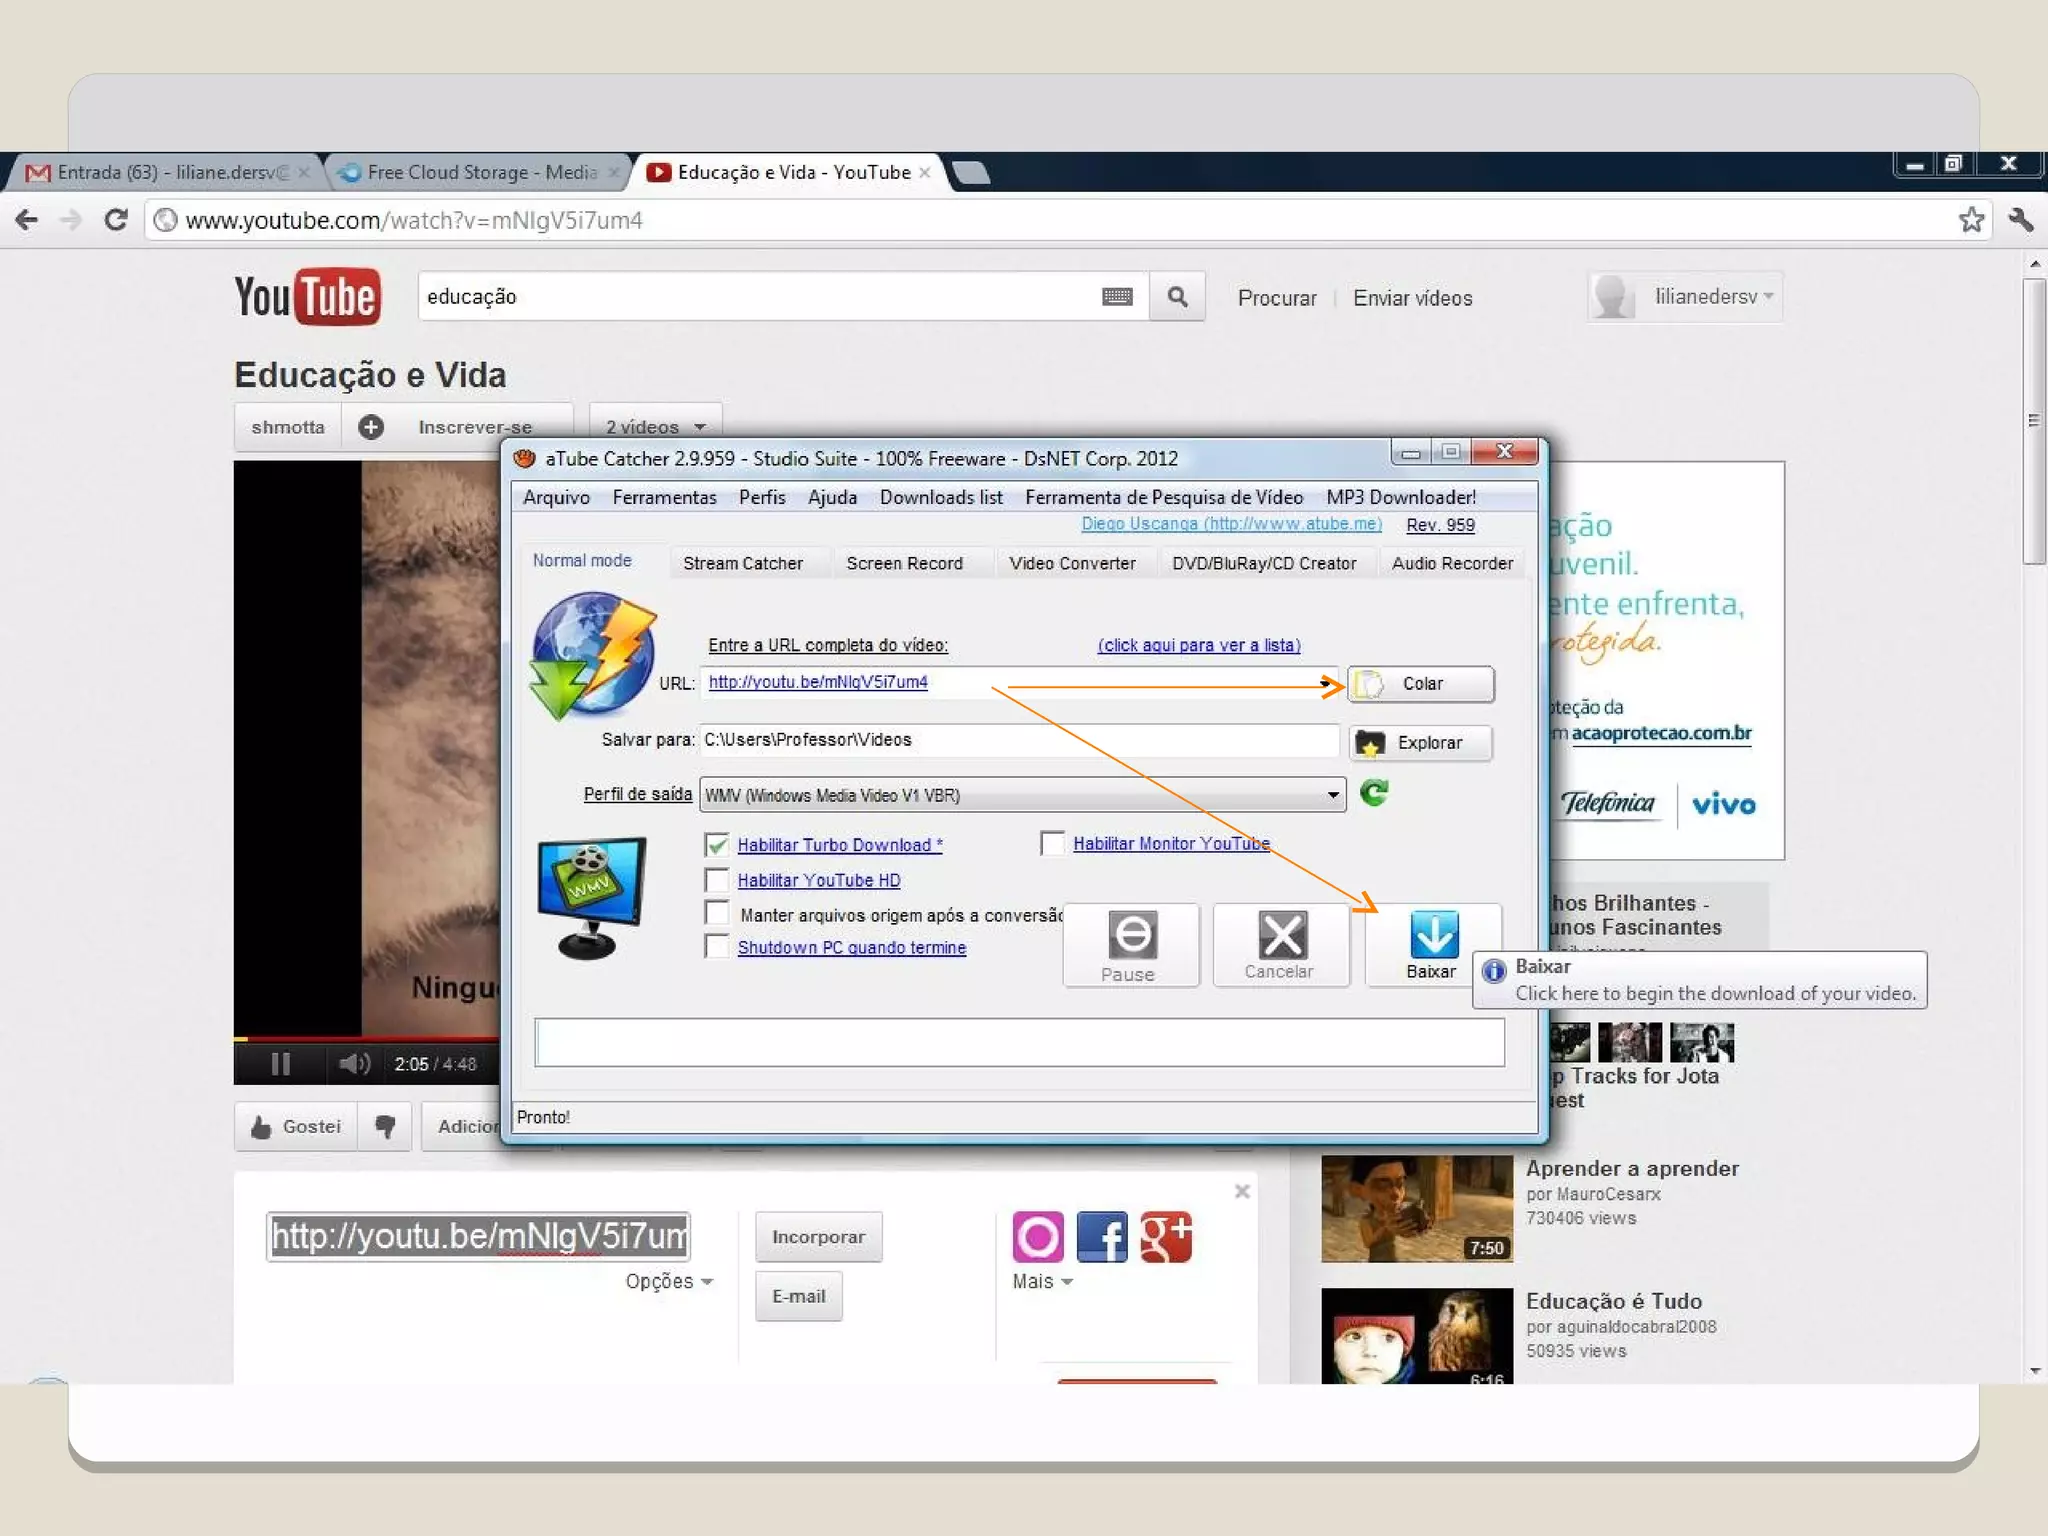2048x1536 pixels.
Task: Switch to the Screen Record tab
Action: 904,563
